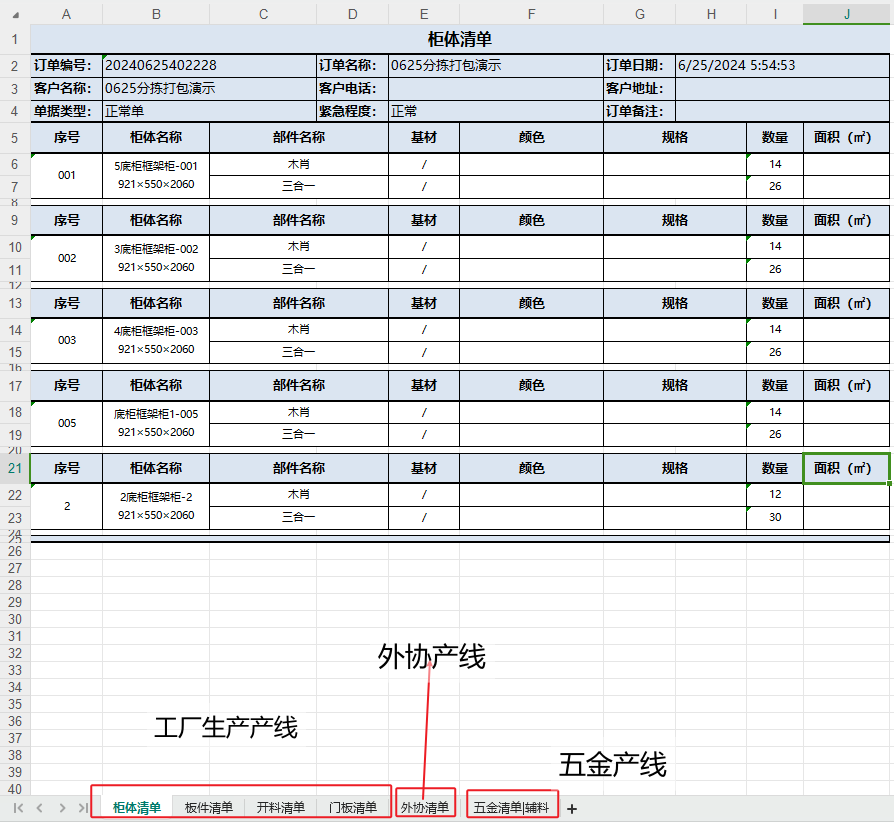Jump to last sheet with navigation arrow

point(82,808)
